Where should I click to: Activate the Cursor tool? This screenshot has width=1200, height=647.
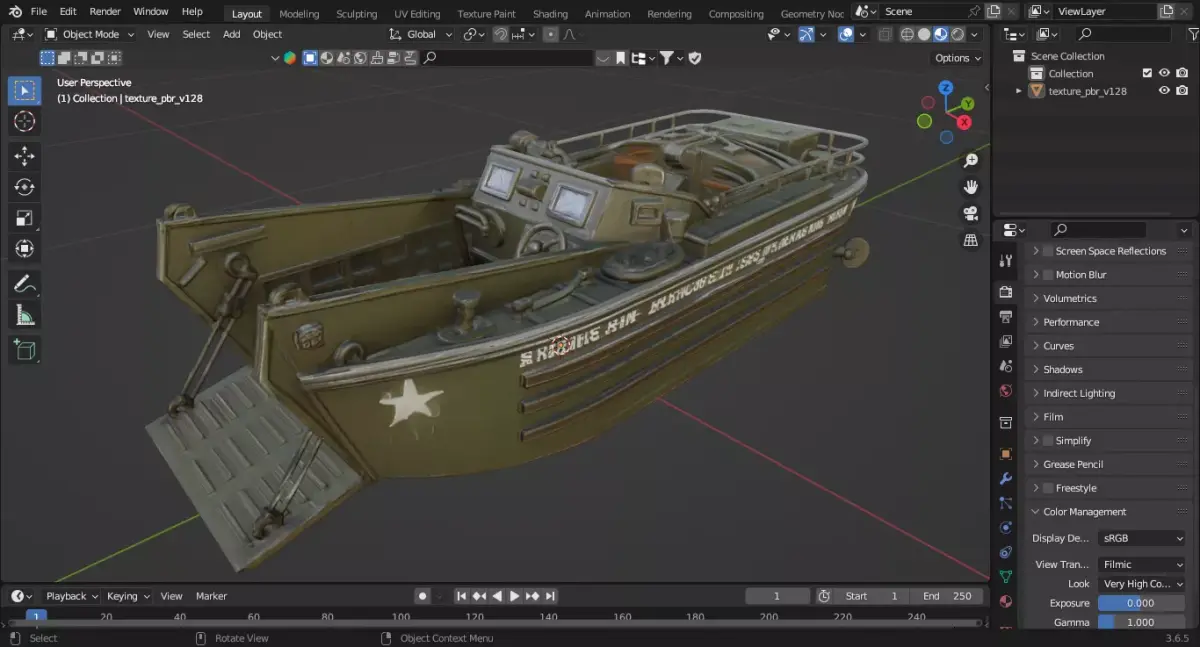25,122
